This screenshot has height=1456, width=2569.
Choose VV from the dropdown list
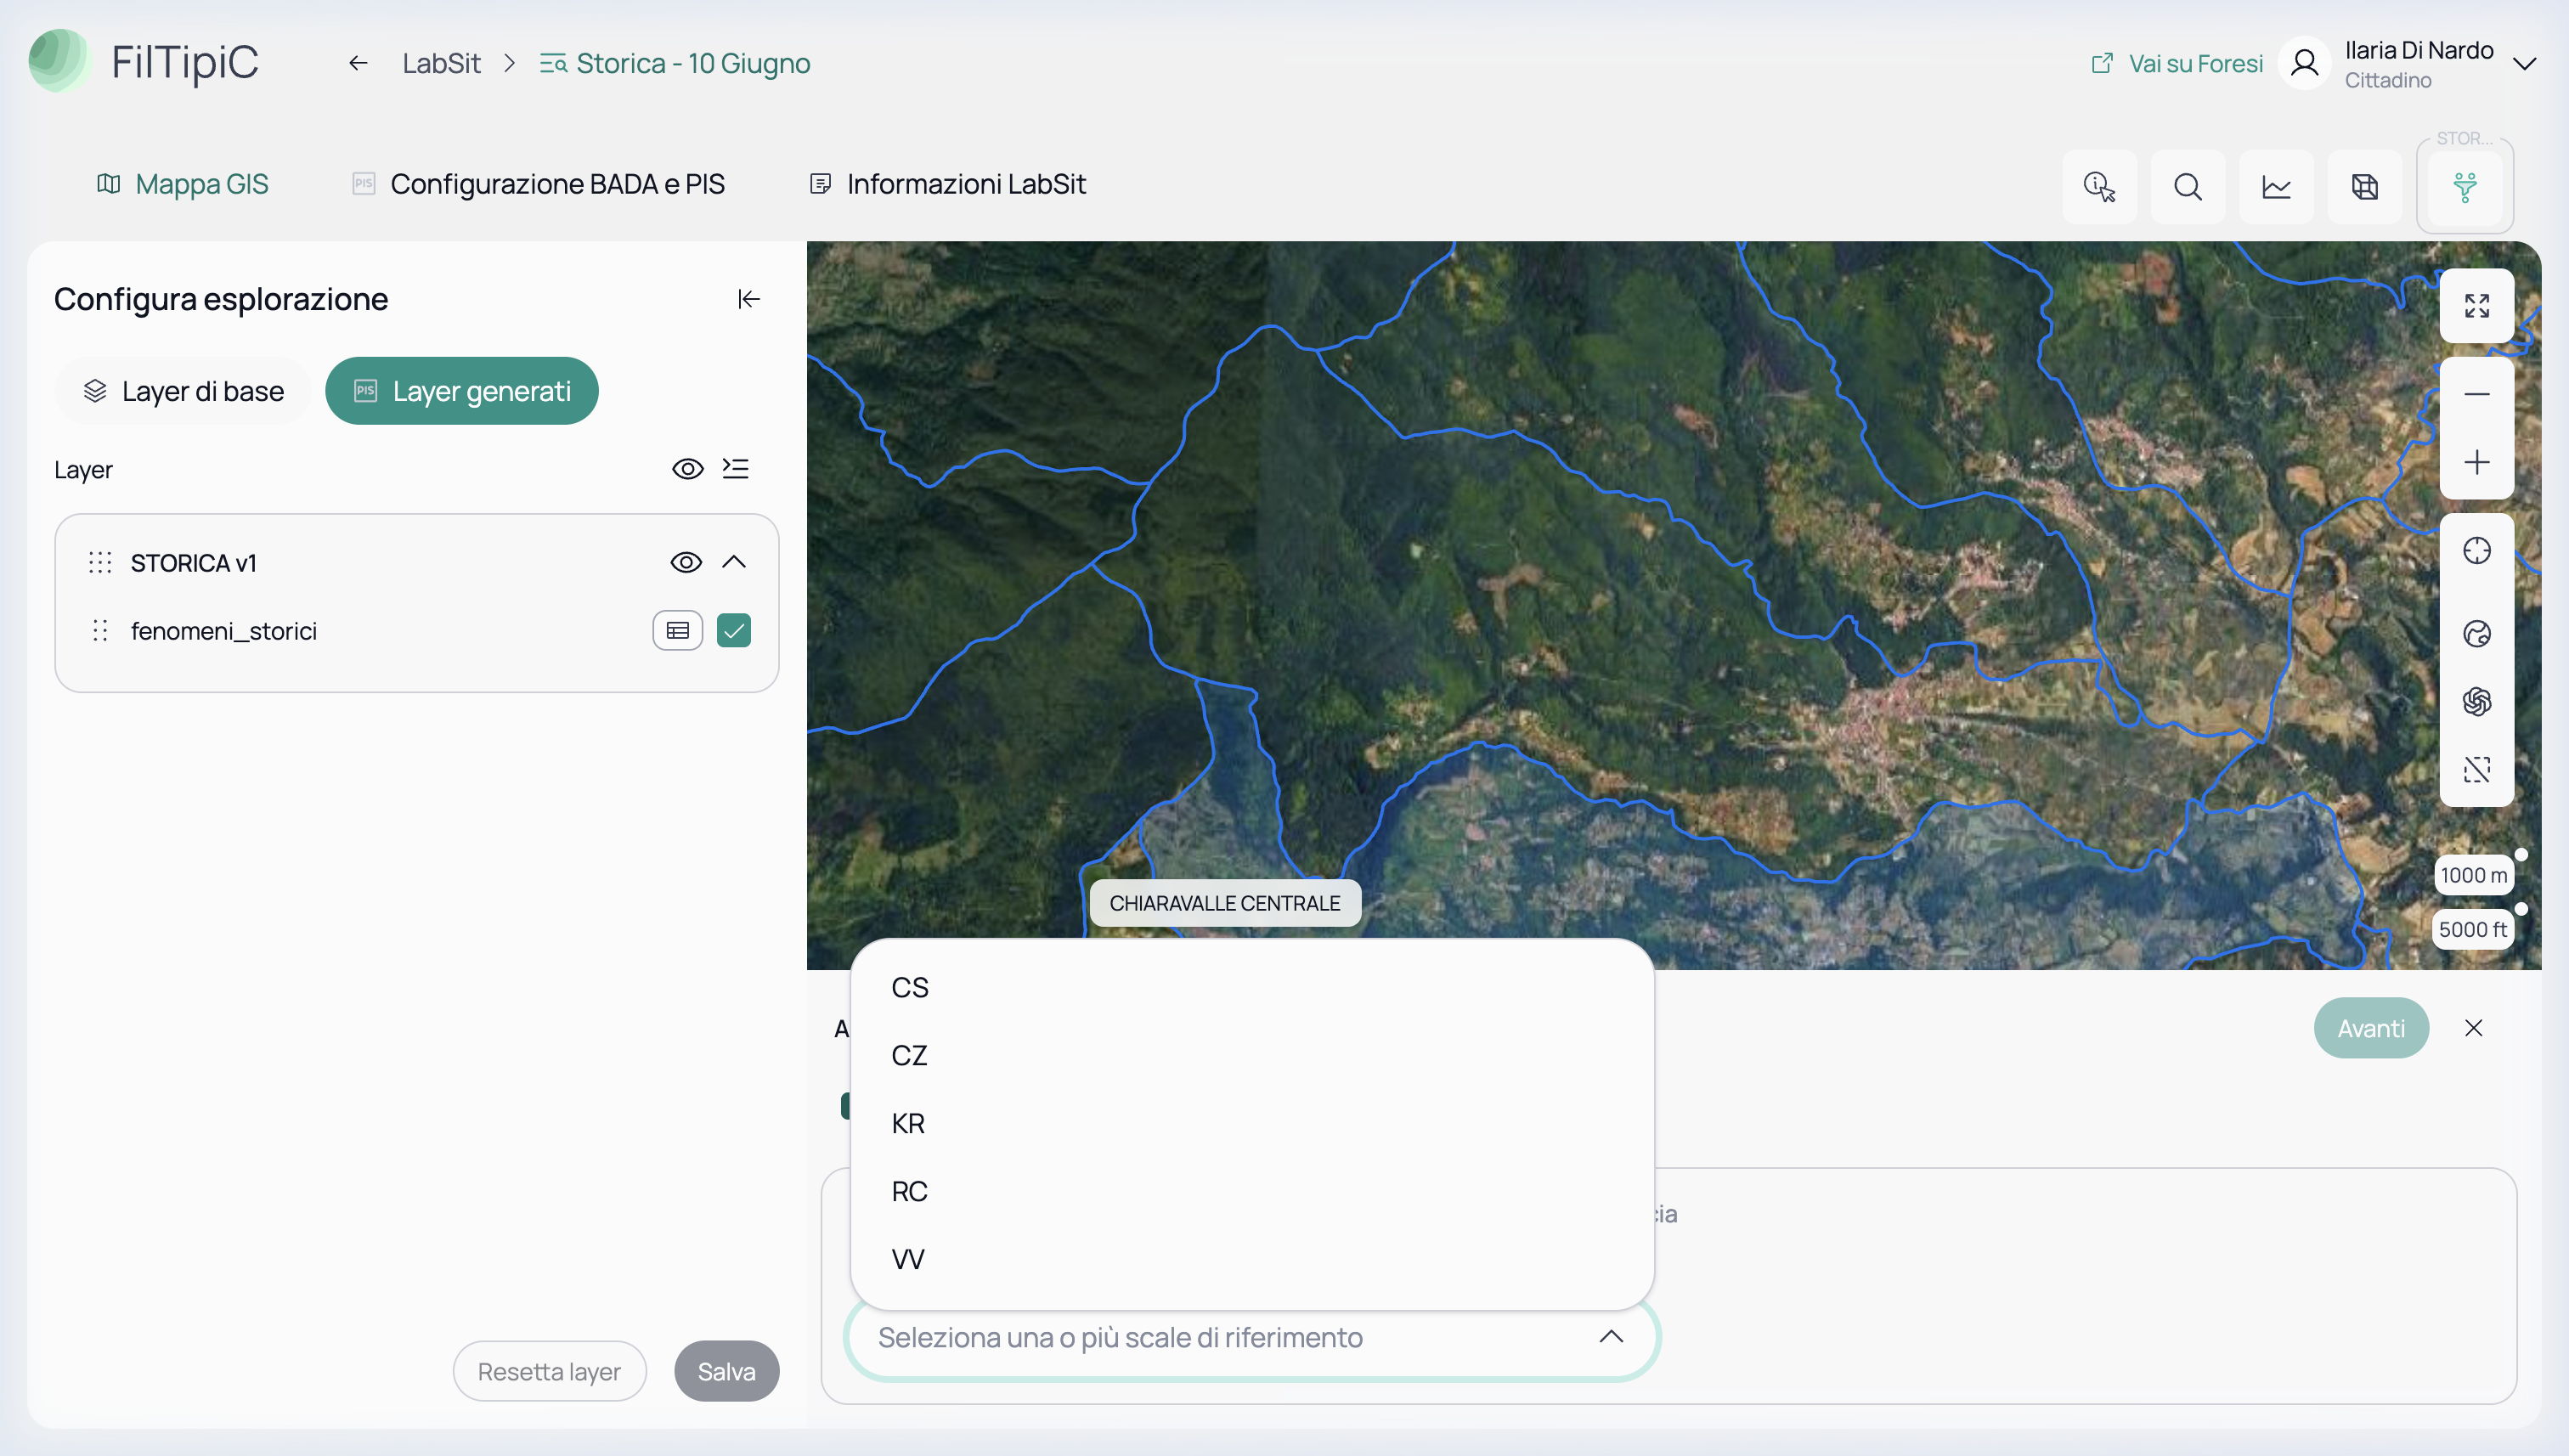[x=1252, y=1260]
